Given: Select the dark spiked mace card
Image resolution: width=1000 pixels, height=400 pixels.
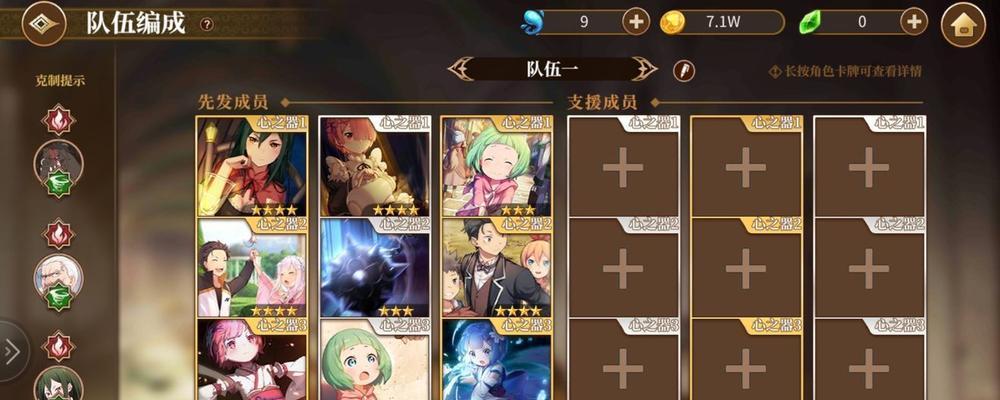Looking at the screenshot, I should pos(375,267).
